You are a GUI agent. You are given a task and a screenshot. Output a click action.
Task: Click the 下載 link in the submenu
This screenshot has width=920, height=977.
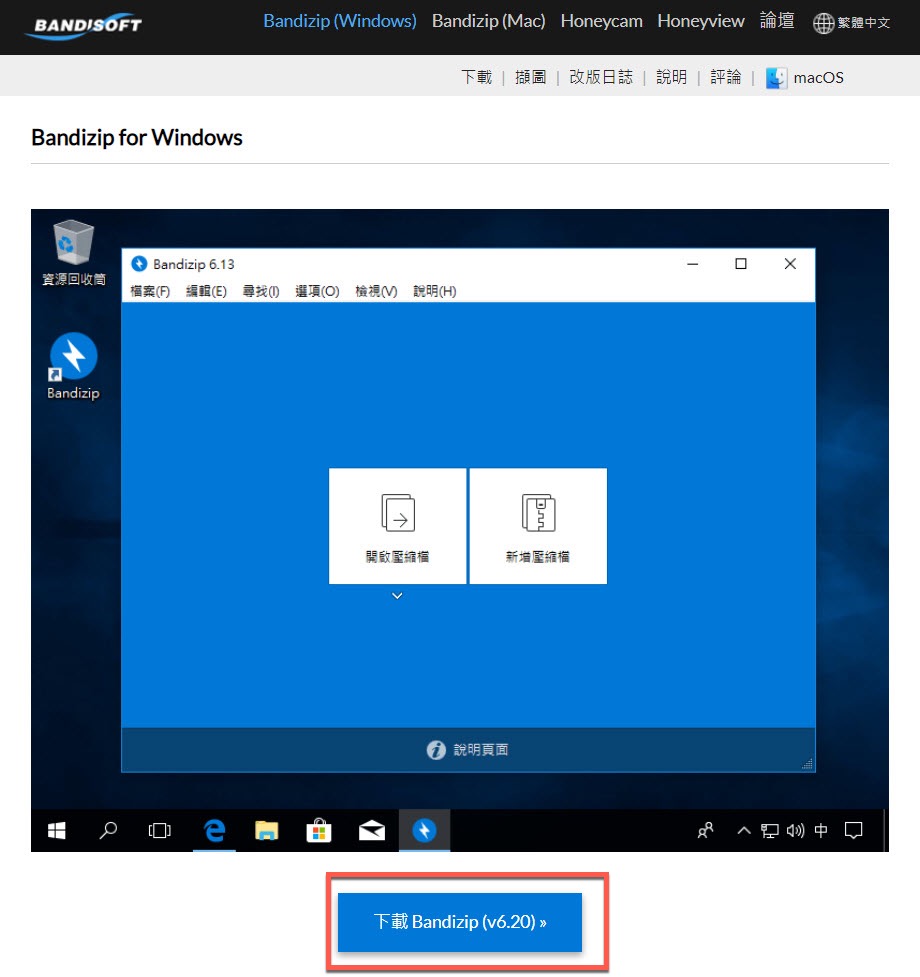(477, 77)
